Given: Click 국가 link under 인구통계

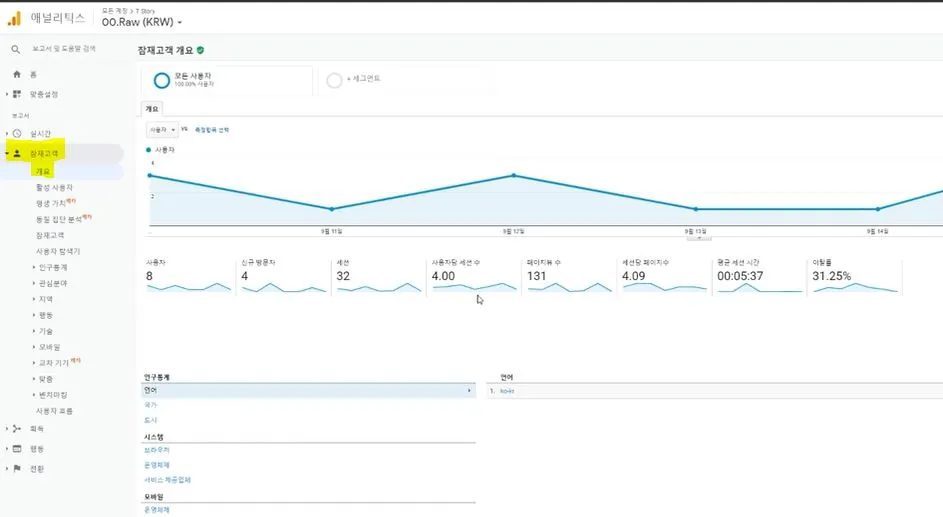Looking at the screenshot, I should [x=150, y=405].
